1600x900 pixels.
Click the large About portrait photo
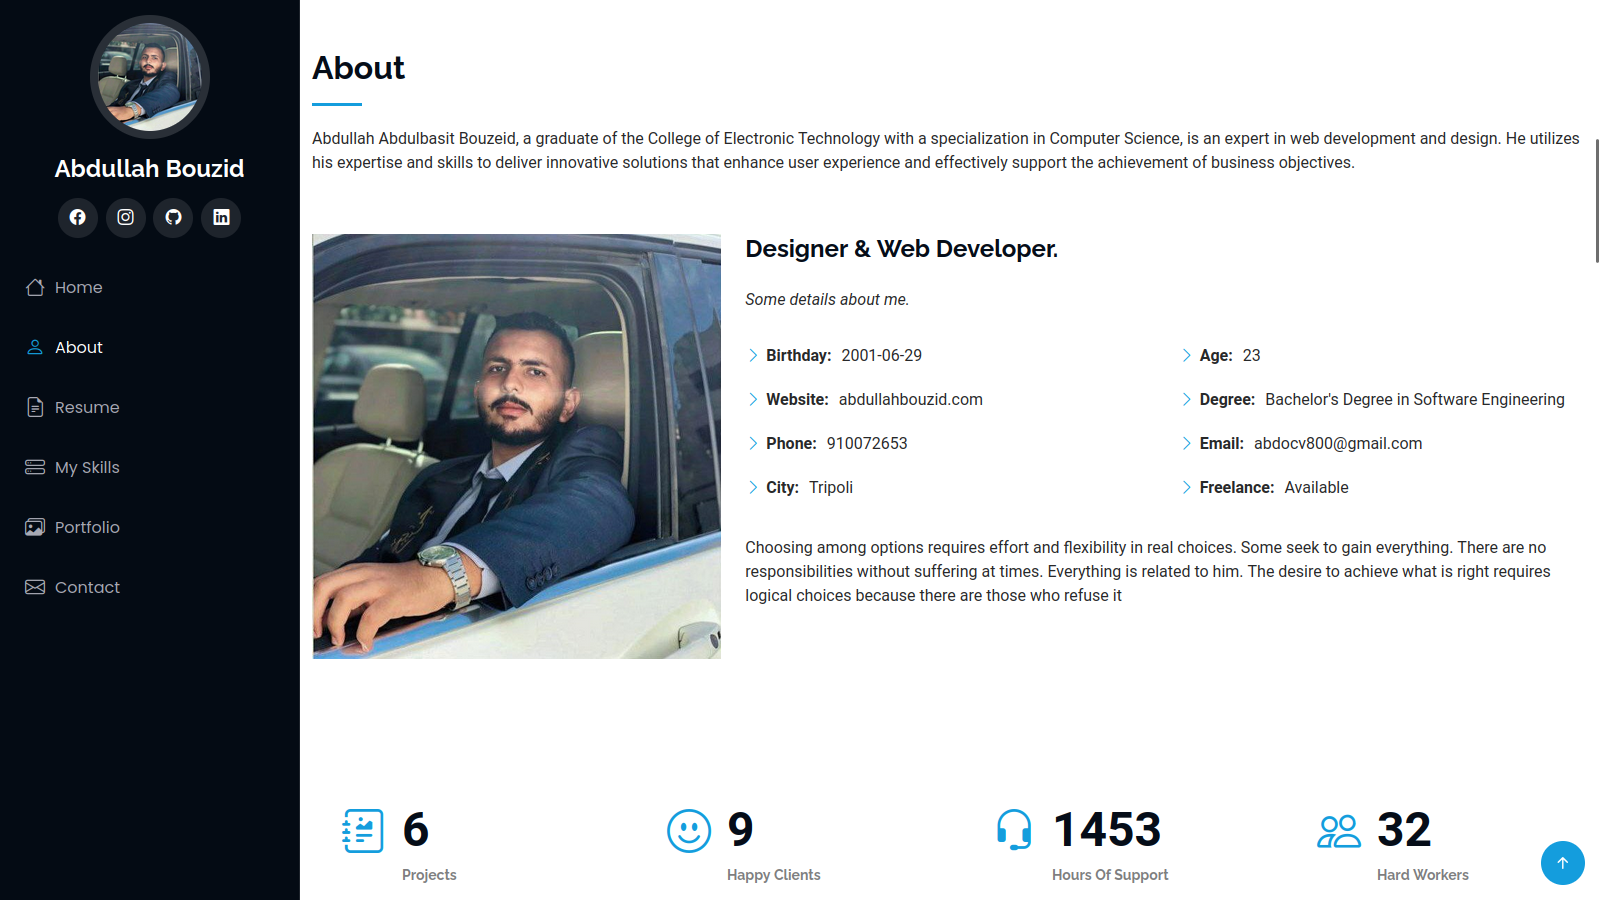point(516,446)
